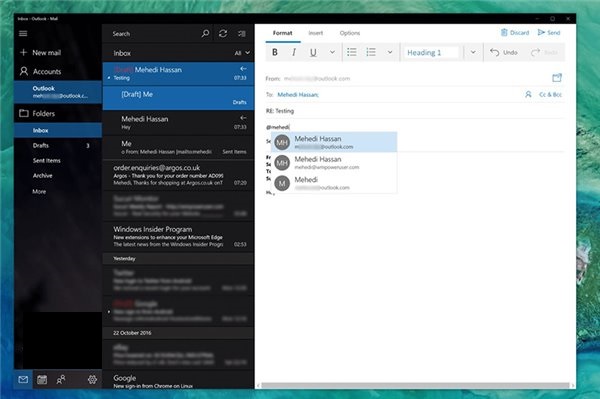Click the 22 October 2016 group header
Screen dimensions: 600x399
tap(178, 333)
